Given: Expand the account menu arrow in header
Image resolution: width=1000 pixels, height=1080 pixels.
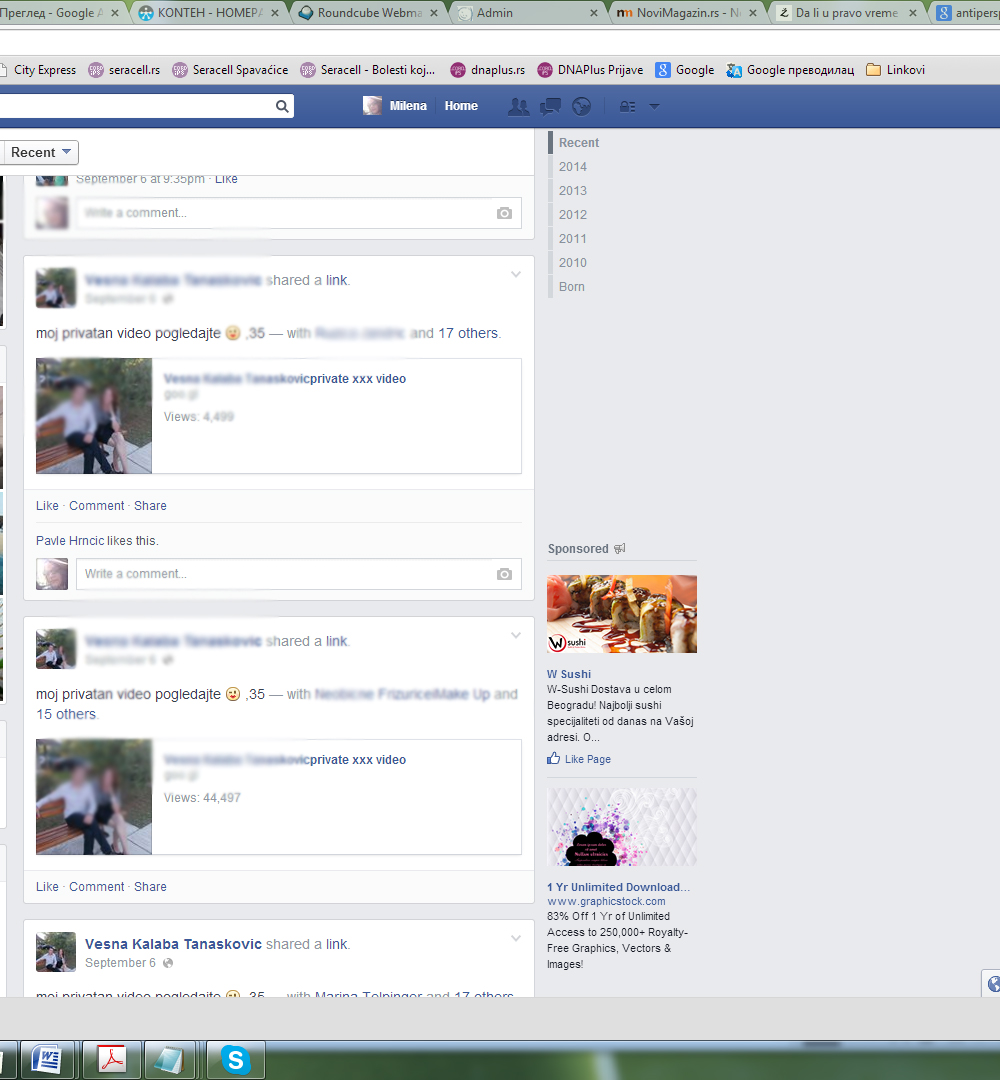Looking at the screenshot, I should click(x=655, y=106).
